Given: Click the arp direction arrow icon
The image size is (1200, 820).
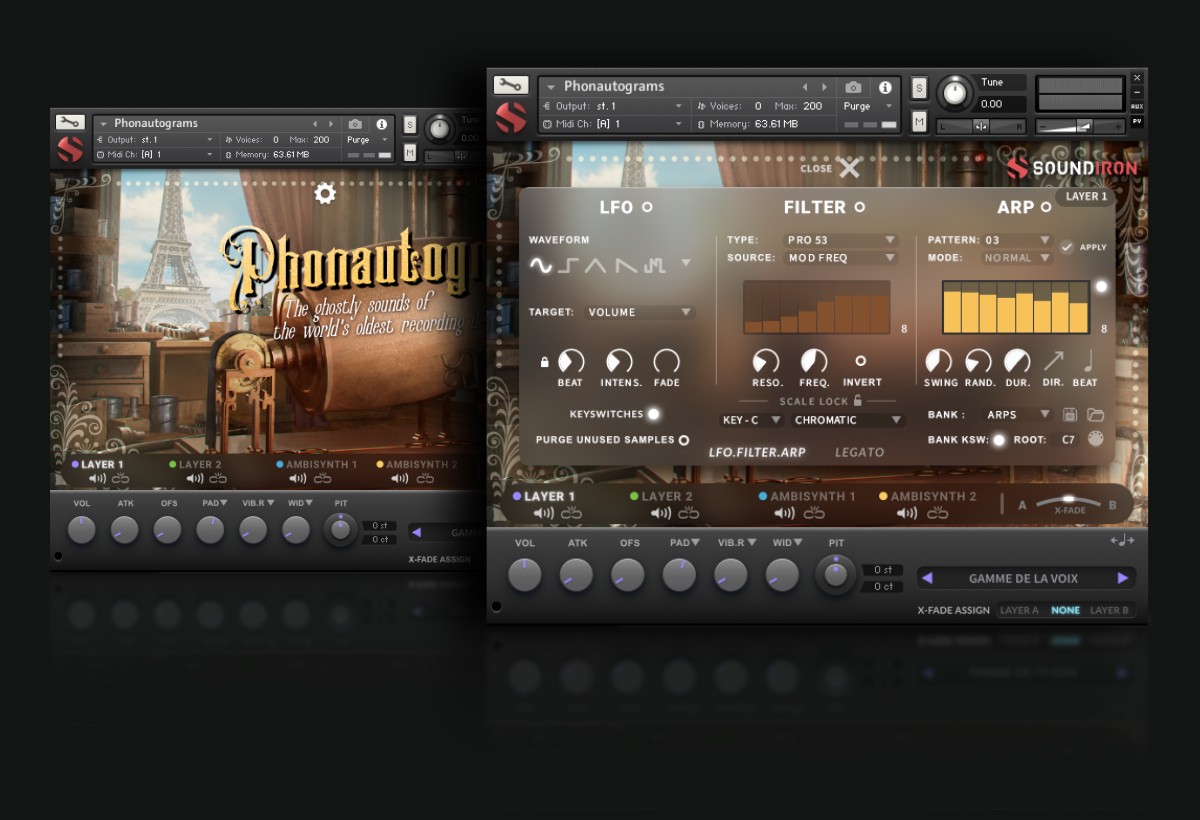Looking at the screenshot, I should click(x=1054, y=360).
